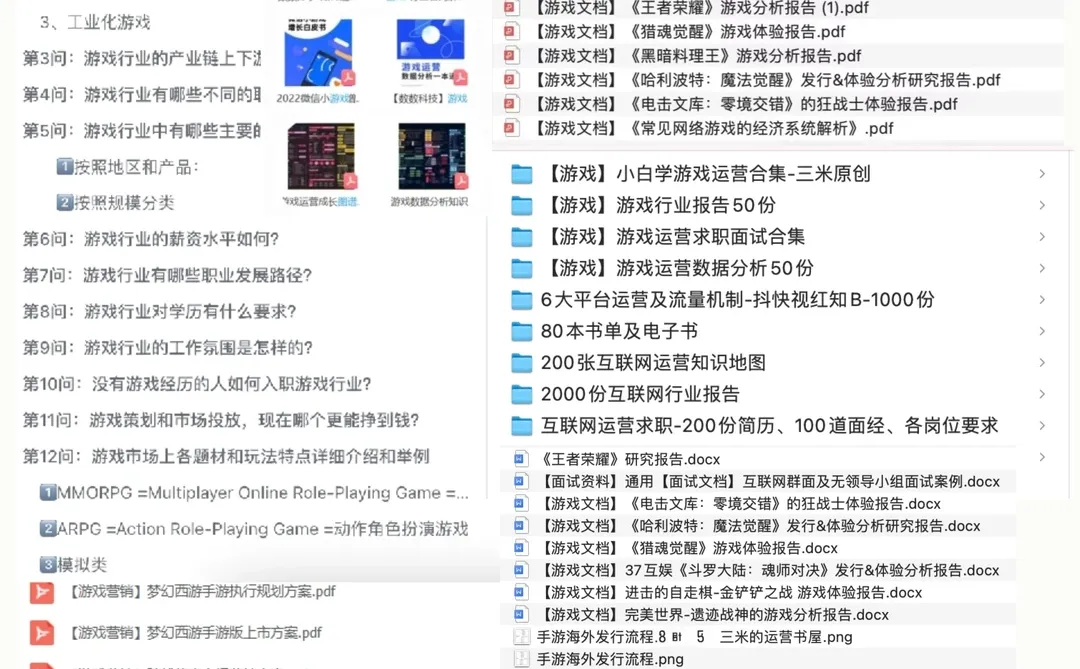Select outline item 第11问 游戏策划和市场投放

coord(221,420)
